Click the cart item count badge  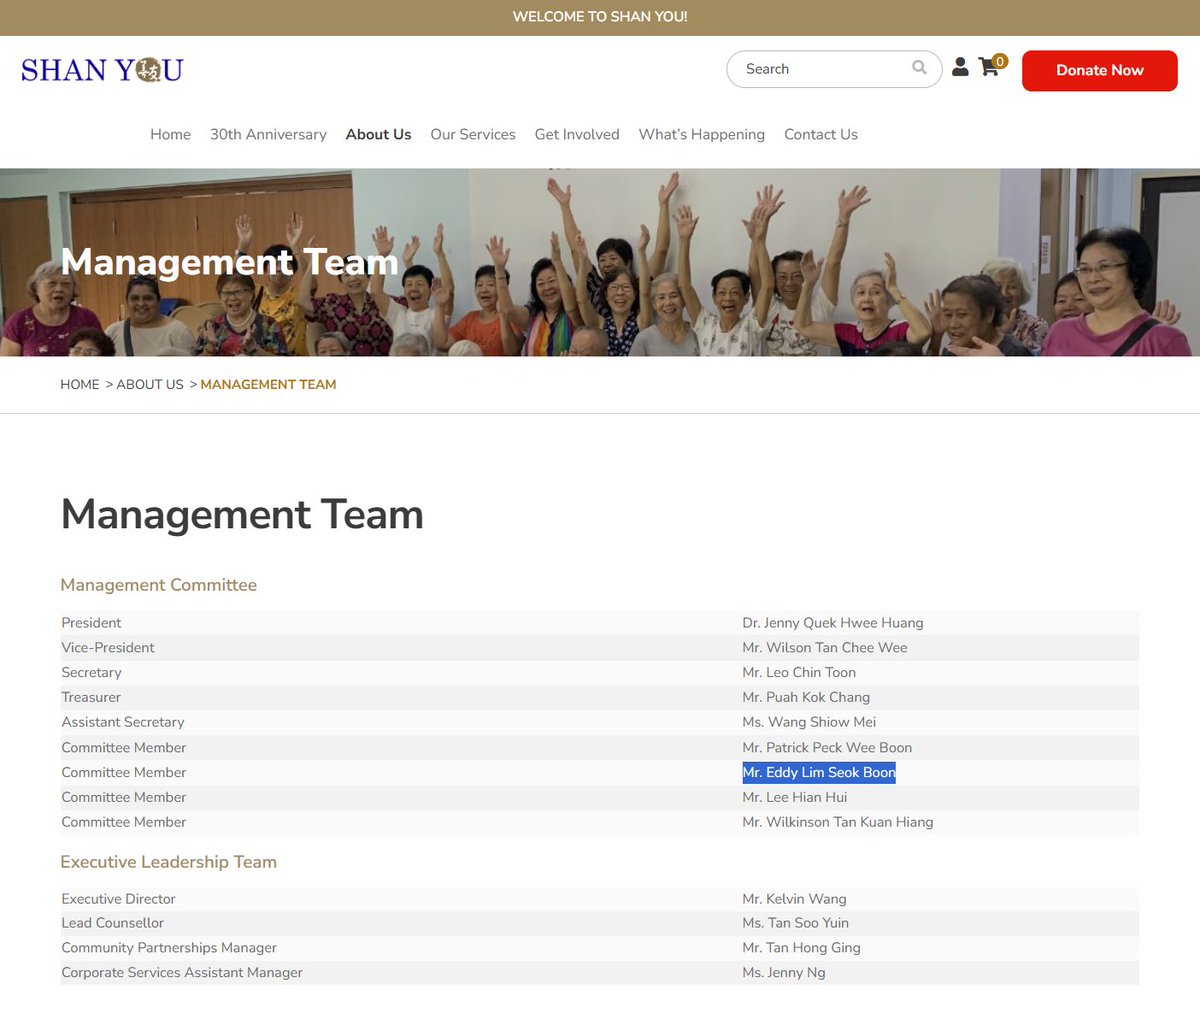coord(999,61)
